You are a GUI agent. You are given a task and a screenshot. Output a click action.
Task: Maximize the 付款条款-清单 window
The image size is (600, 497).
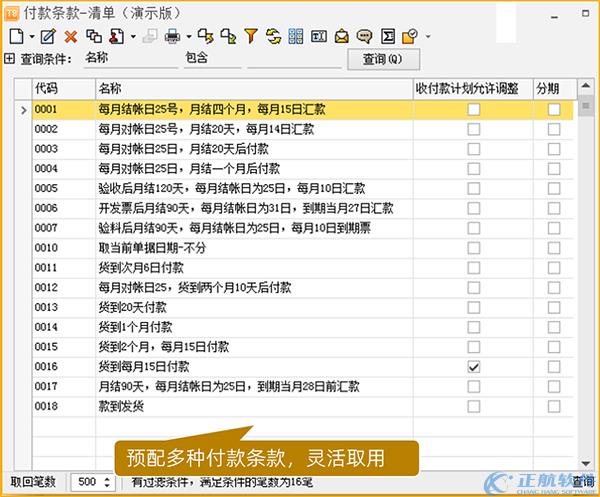click(x=585, y=13)
